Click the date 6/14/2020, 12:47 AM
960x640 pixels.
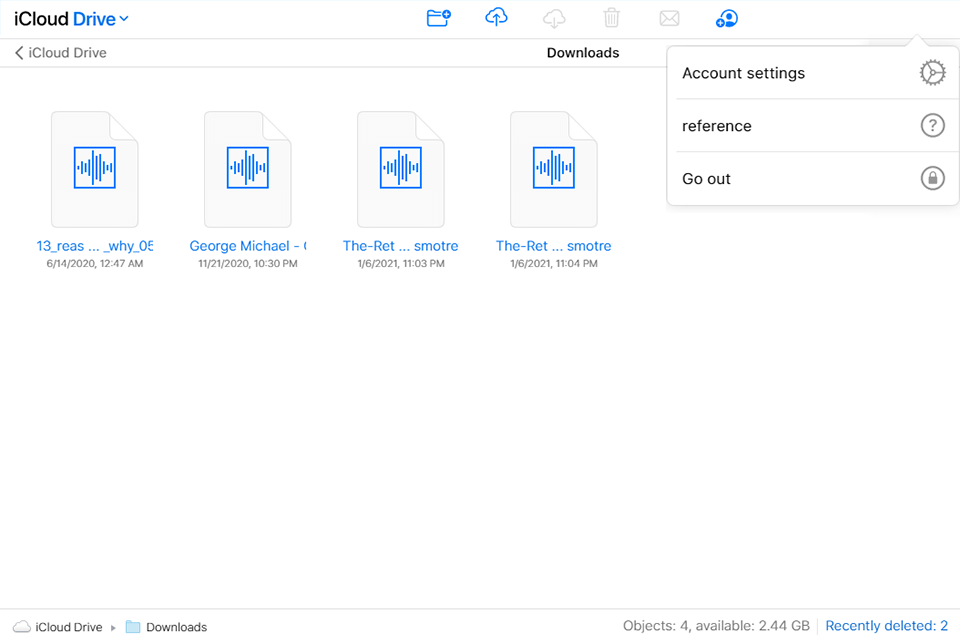point(95,263)
